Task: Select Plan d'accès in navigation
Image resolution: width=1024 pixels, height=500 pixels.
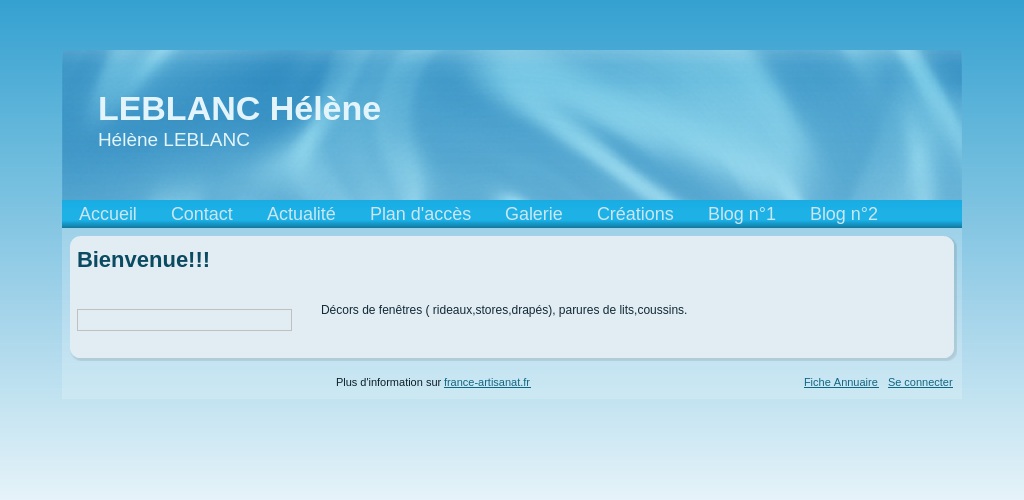Action: tap(421, 214)
